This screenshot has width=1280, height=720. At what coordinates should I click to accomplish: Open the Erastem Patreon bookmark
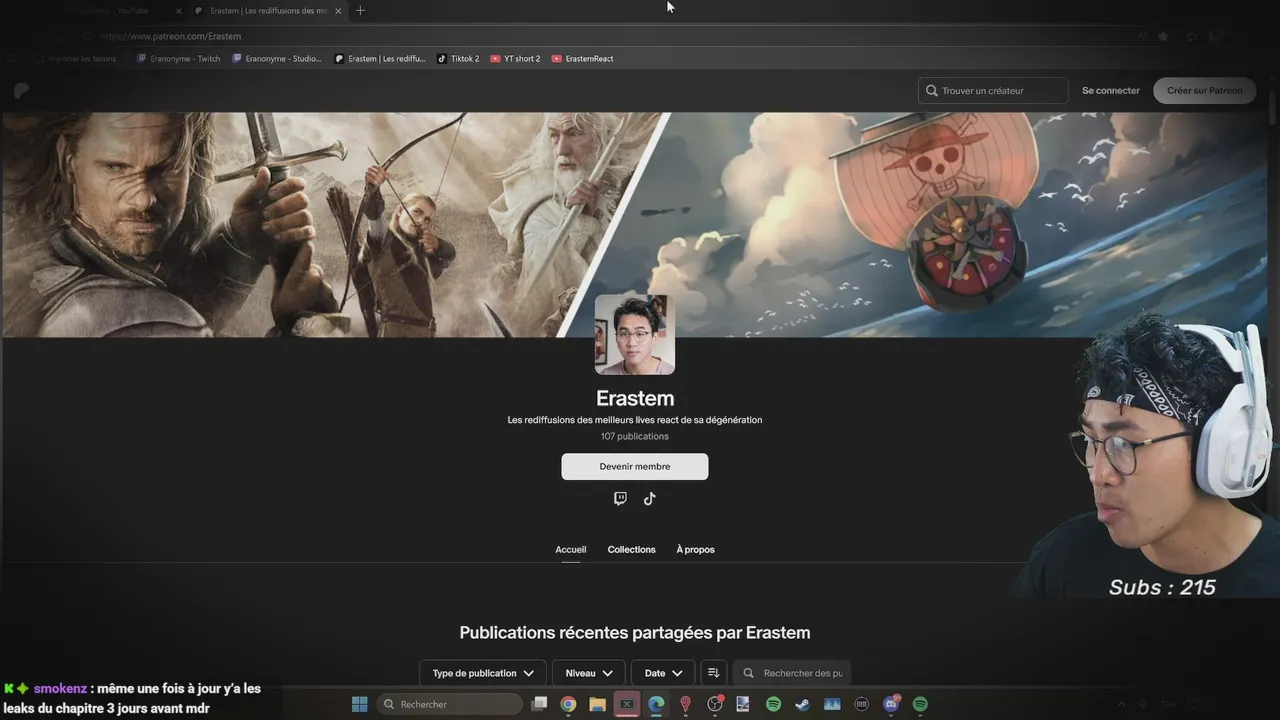[x=380, y=59]
